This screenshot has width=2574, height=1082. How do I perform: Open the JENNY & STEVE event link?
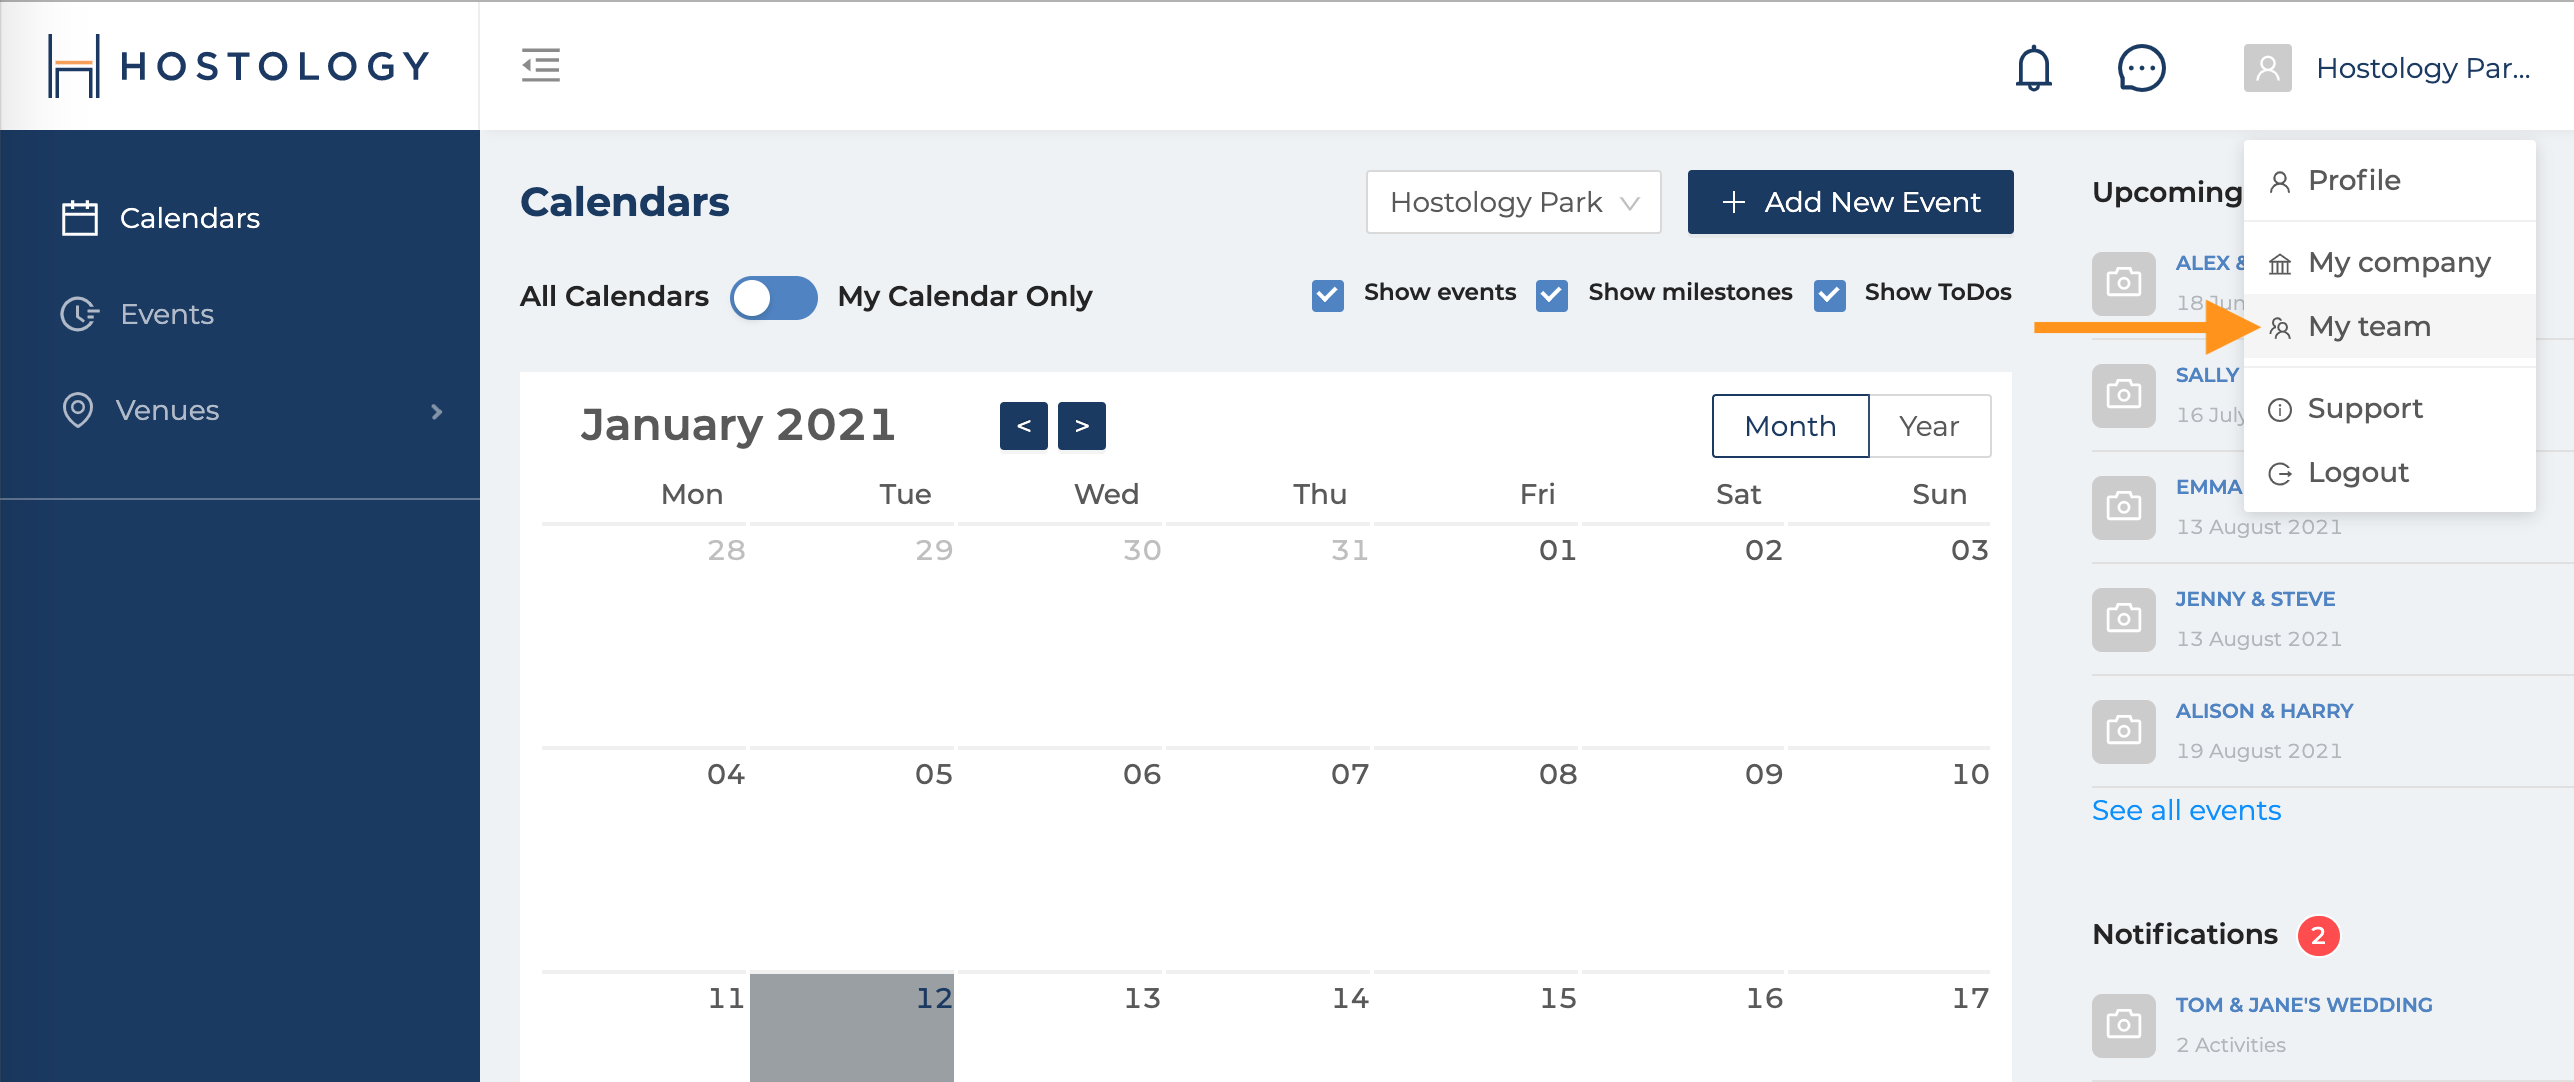[x=2255, y=599]
